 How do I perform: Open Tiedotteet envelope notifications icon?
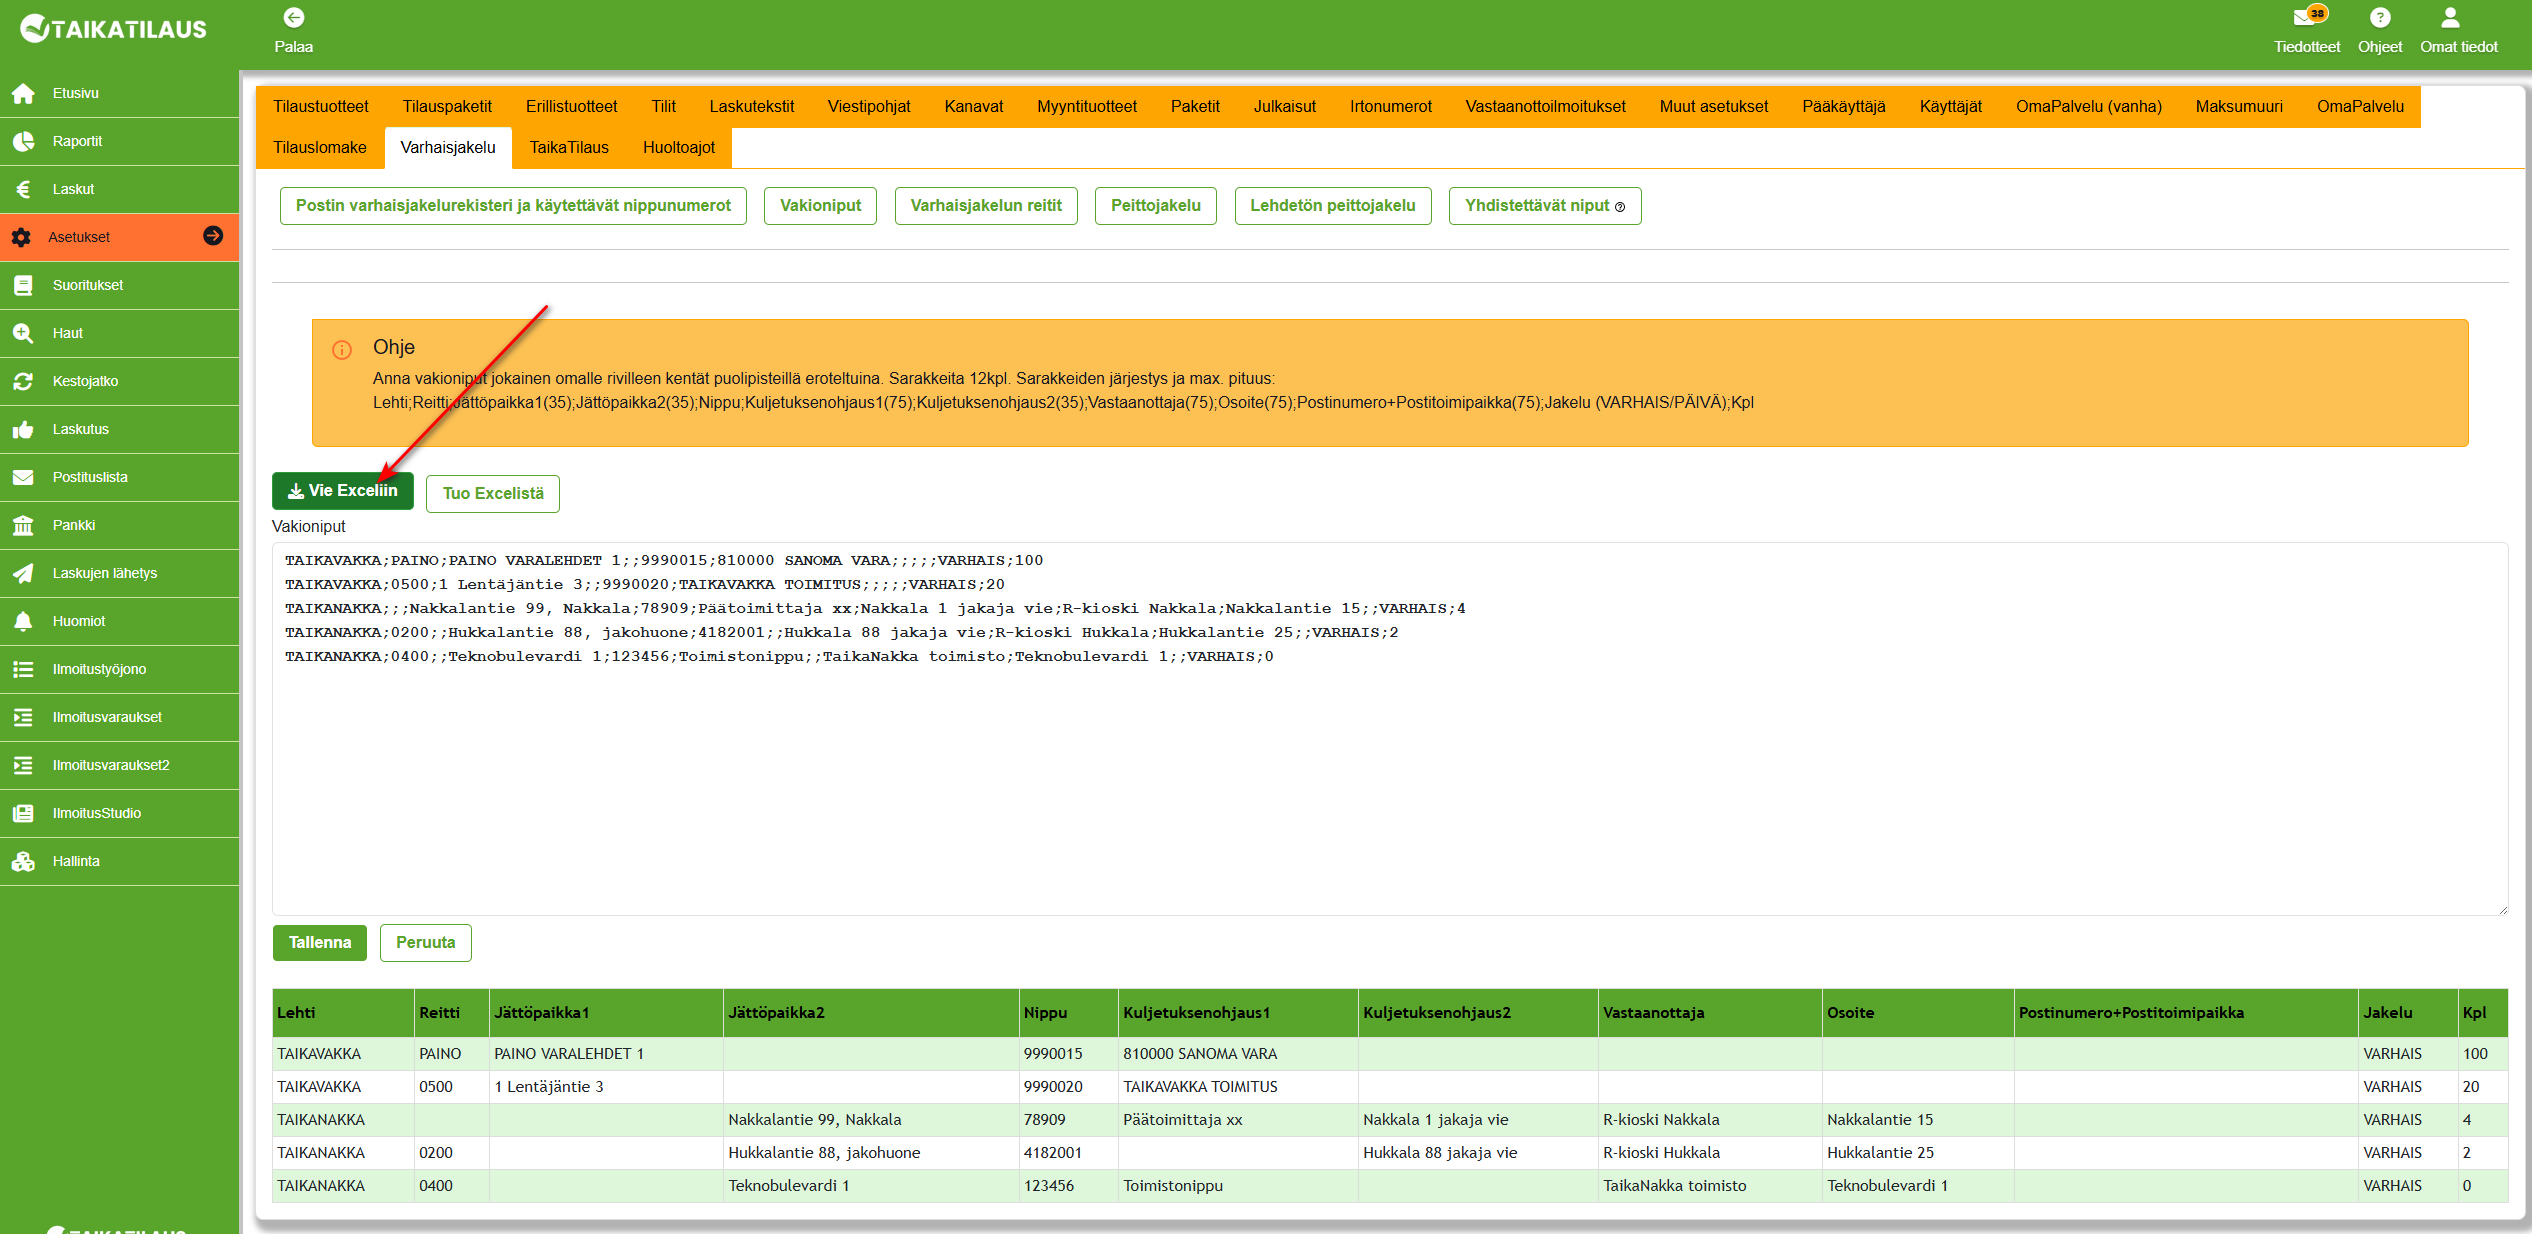point(2303,18)
